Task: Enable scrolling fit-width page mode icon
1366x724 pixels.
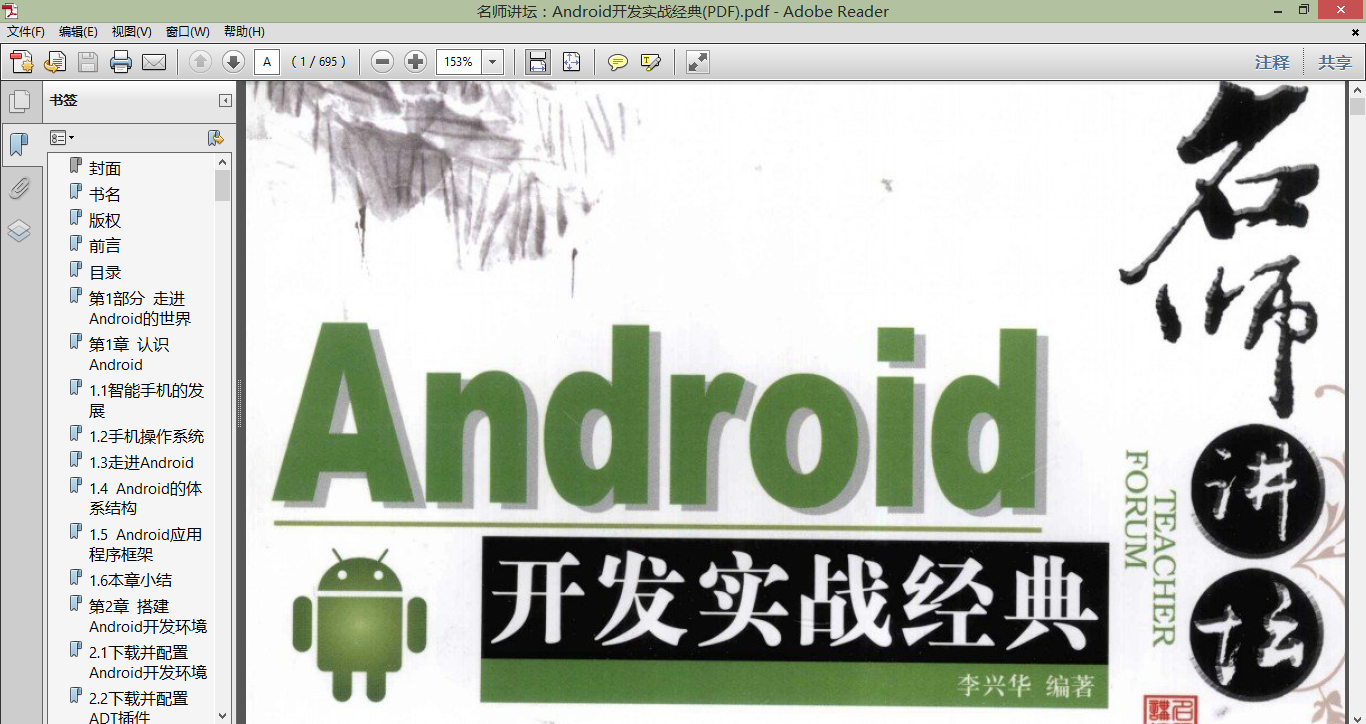Action: click(x=538, y=62)
